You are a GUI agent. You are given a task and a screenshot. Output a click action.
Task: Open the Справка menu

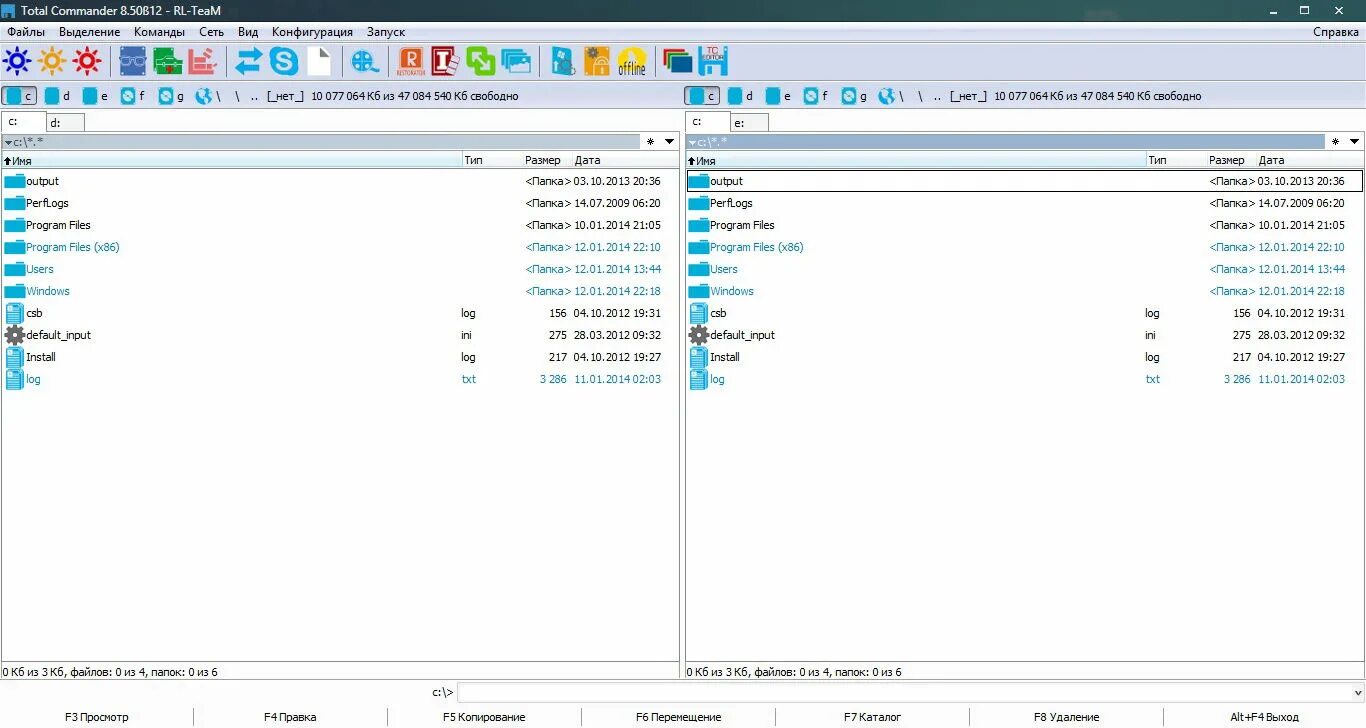click(x=1336, y=32)
